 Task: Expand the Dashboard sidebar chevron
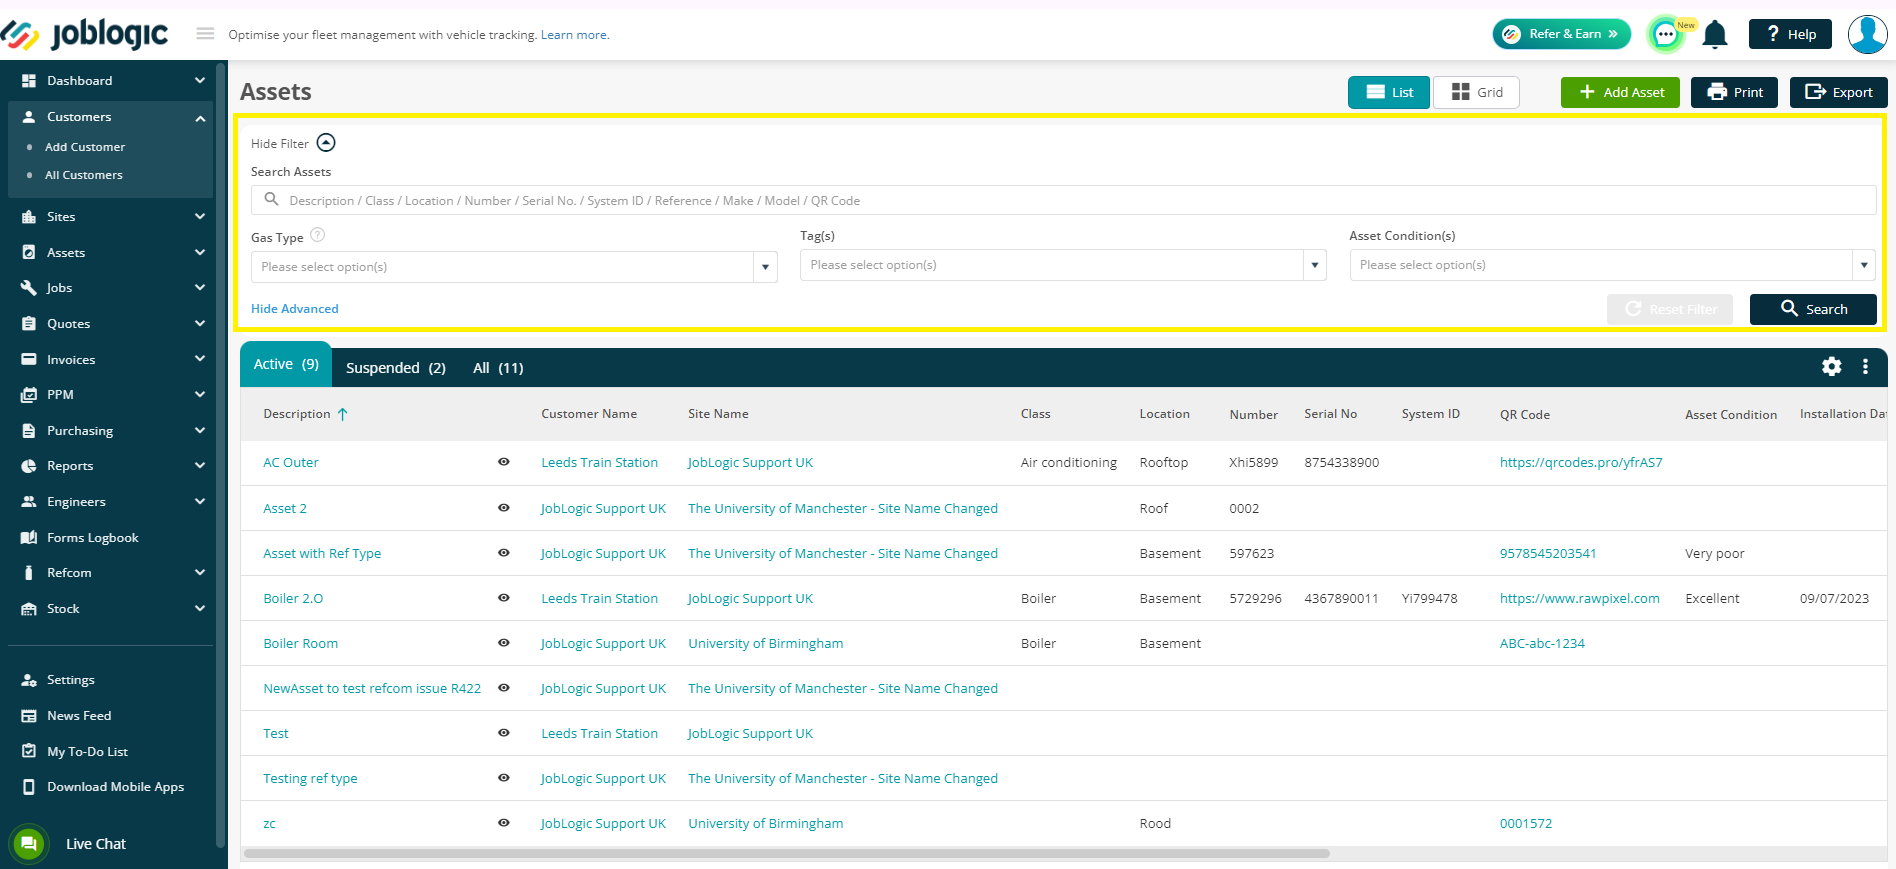coord(200,81)
